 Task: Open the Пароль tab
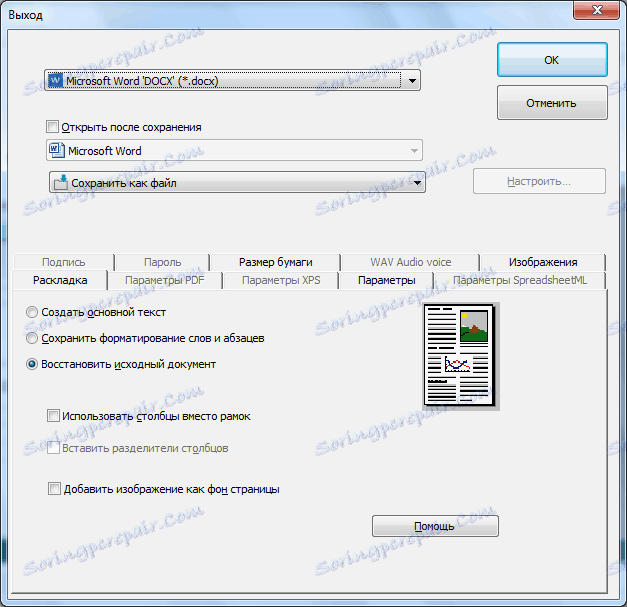point(162,262)
